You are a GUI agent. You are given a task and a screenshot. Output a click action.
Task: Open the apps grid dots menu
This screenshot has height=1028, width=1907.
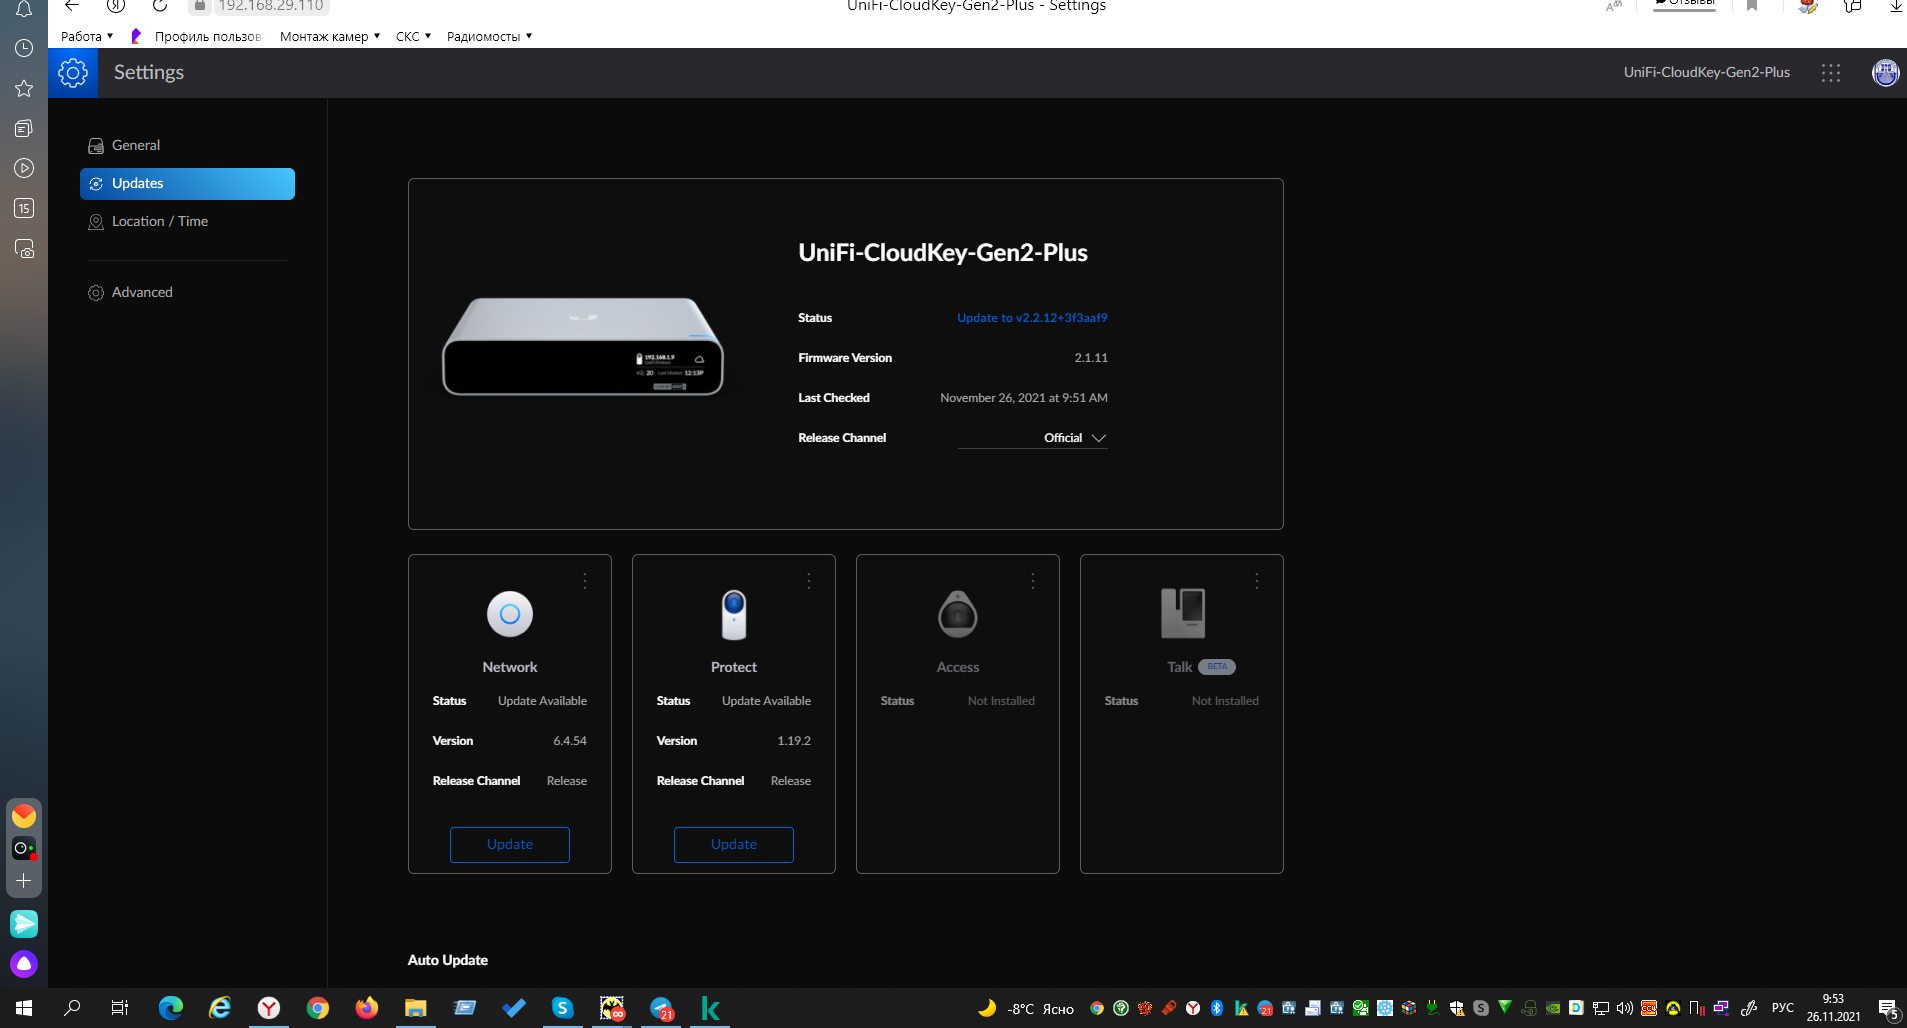[1831, 73]
